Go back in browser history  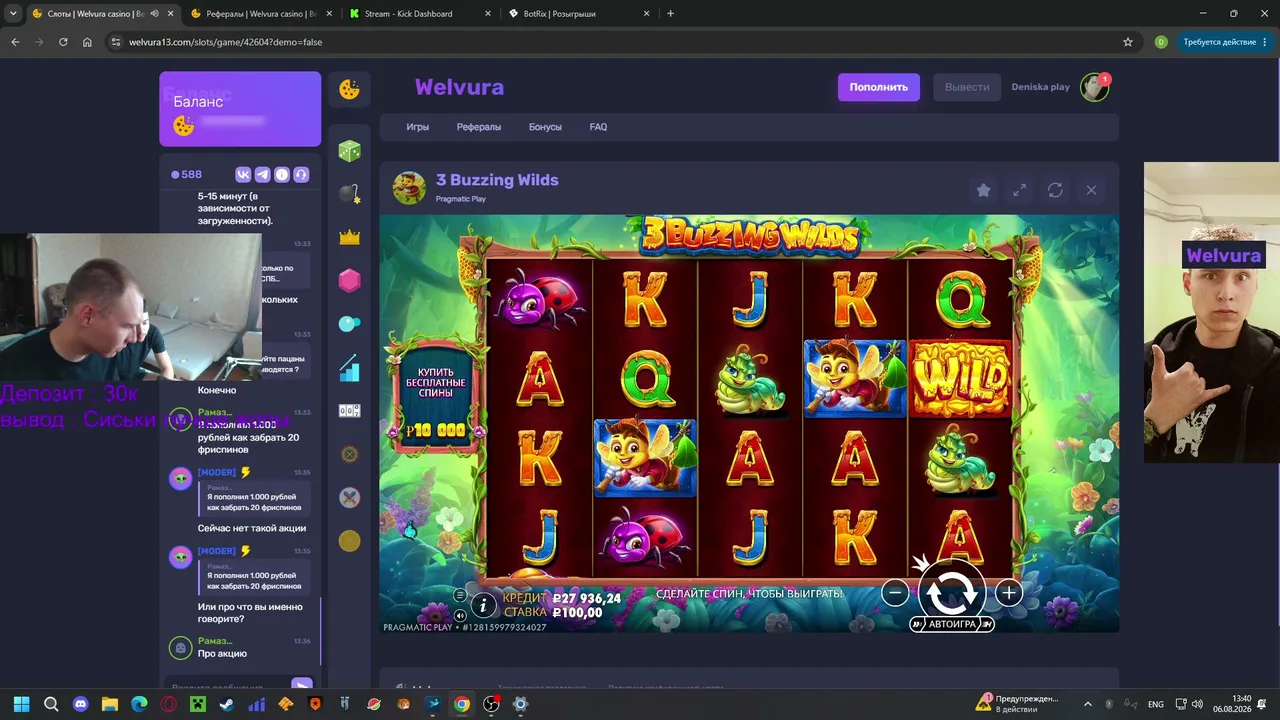click(15, 42)
